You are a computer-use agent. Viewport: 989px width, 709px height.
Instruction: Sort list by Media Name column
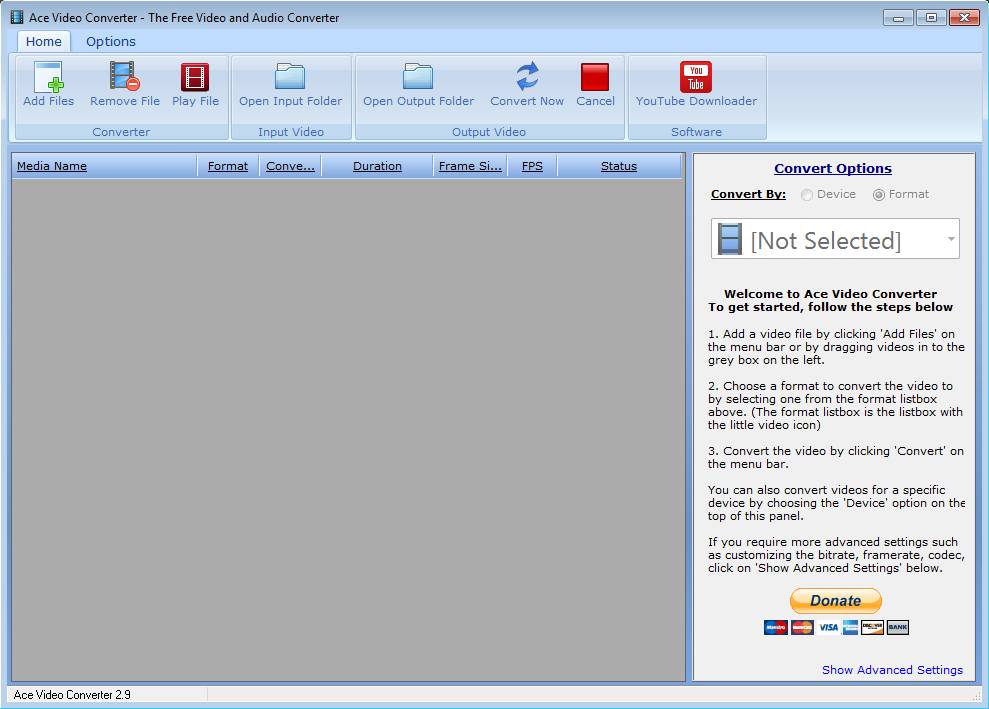pos(52,166)
